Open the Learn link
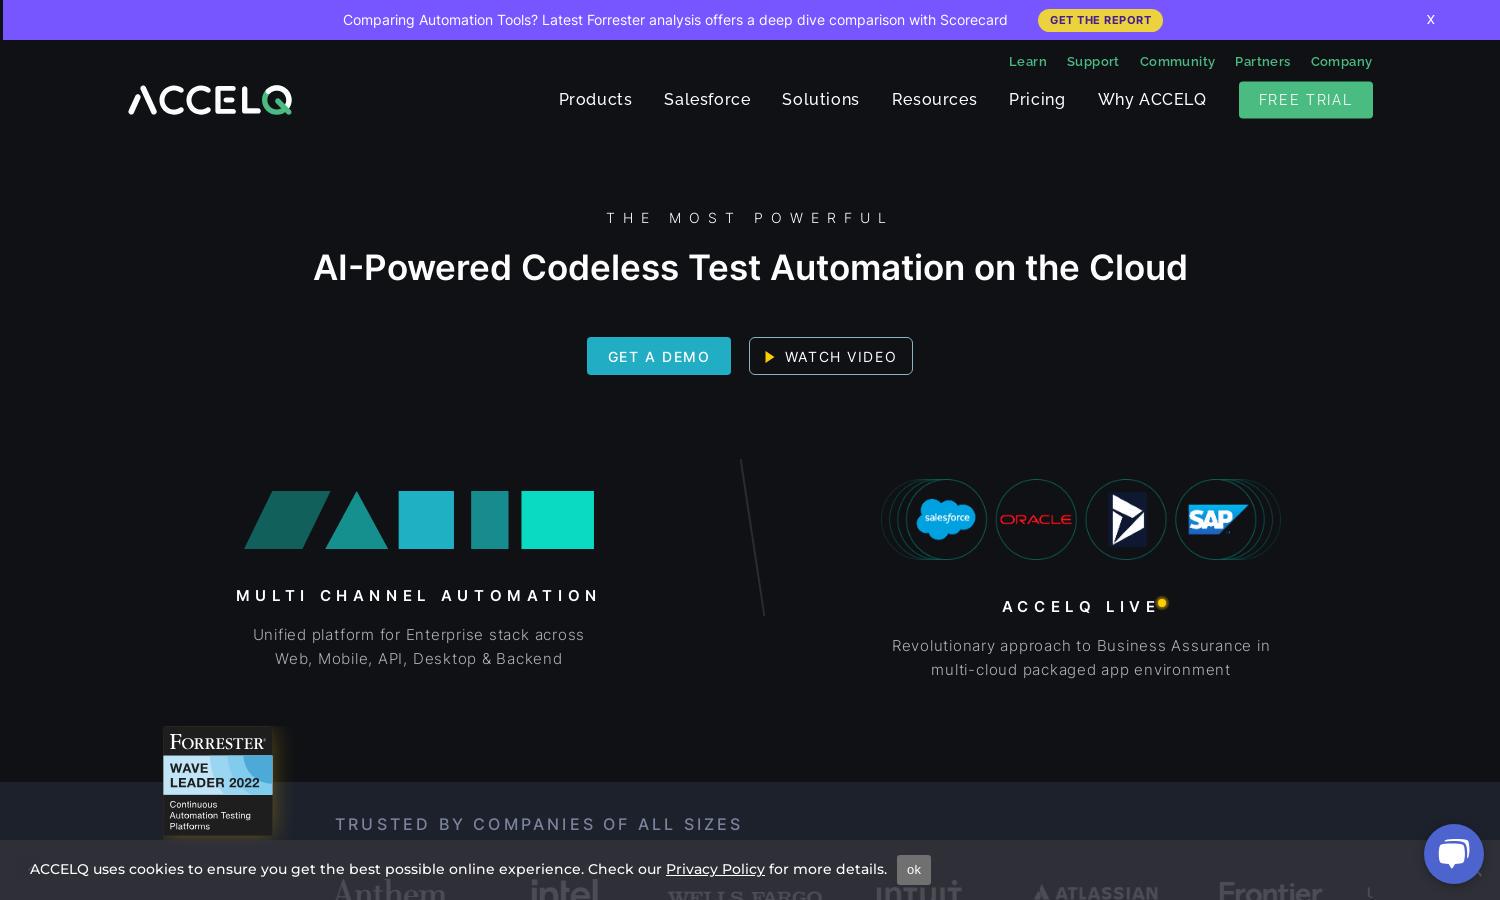 point(1028,61)
